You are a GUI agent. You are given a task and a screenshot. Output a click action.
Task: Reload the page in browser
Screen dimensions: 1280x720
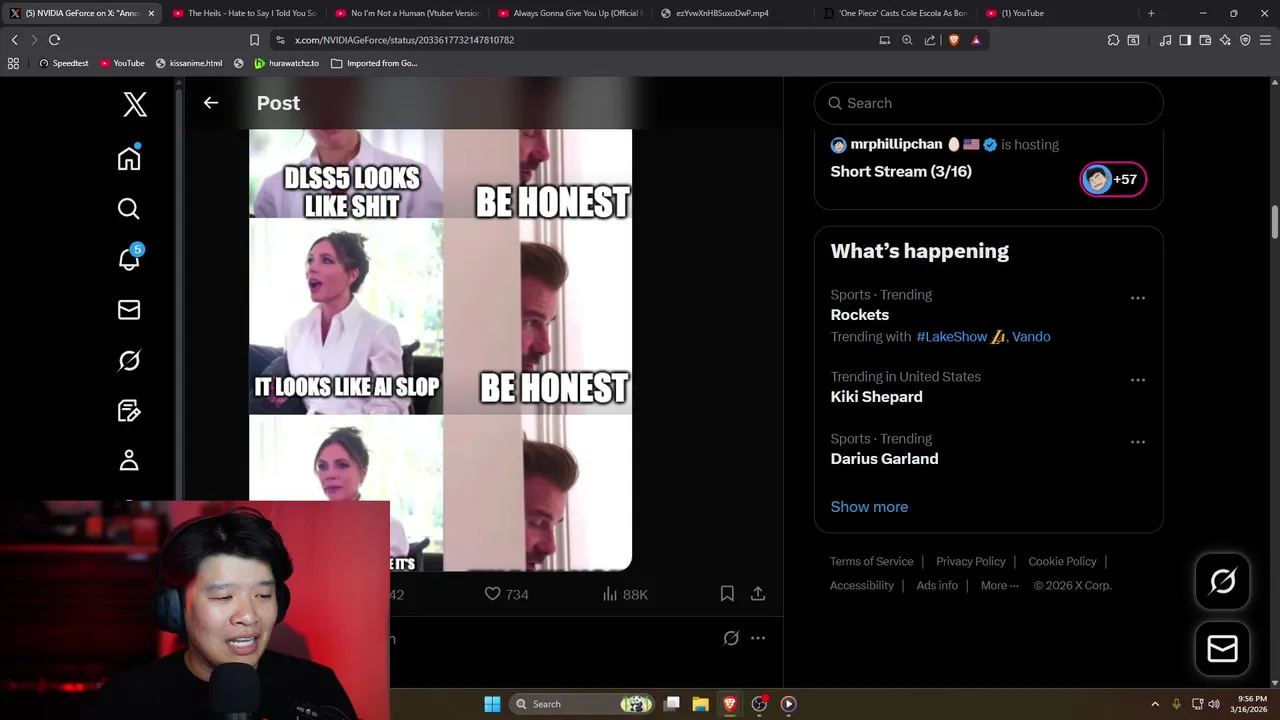[x=54, y=40]
